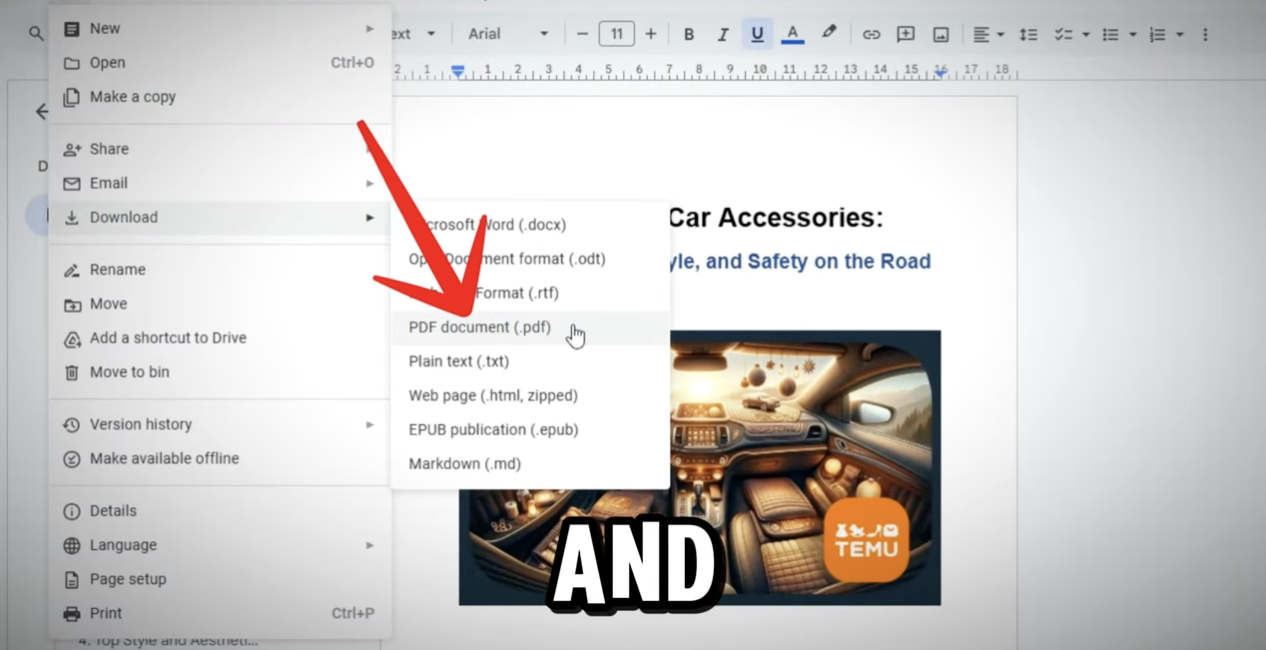Choose PDF document (.pdf) download option
This screenshot has width=1266, height=650.
pyautogui.click(x=480, y=327)
